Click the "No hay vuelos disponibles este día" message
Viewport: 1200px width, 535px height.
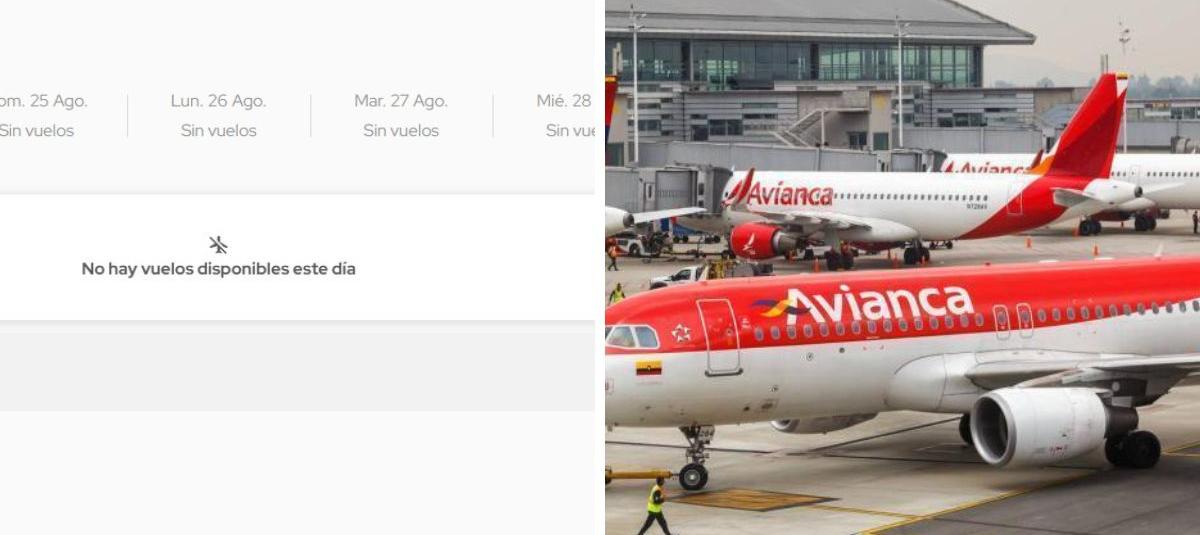tap(218, 269)
